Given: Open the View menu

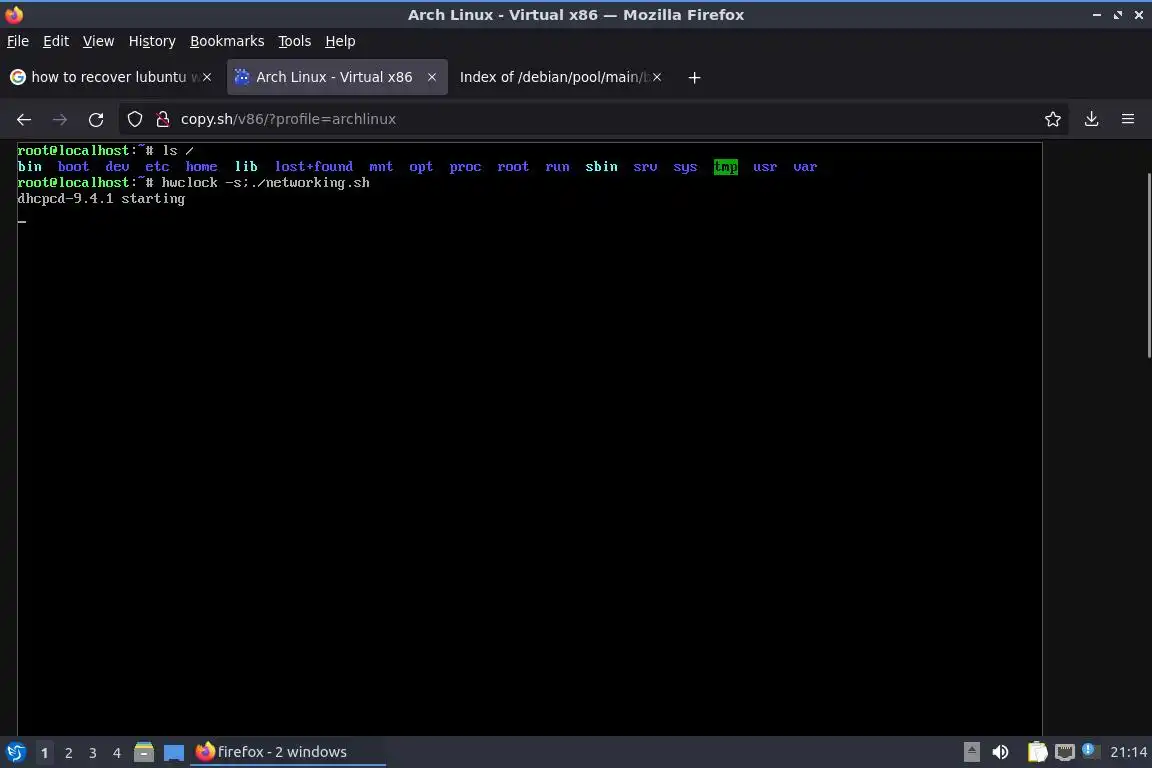Looking at the screenshot, I should click(98, 41).
